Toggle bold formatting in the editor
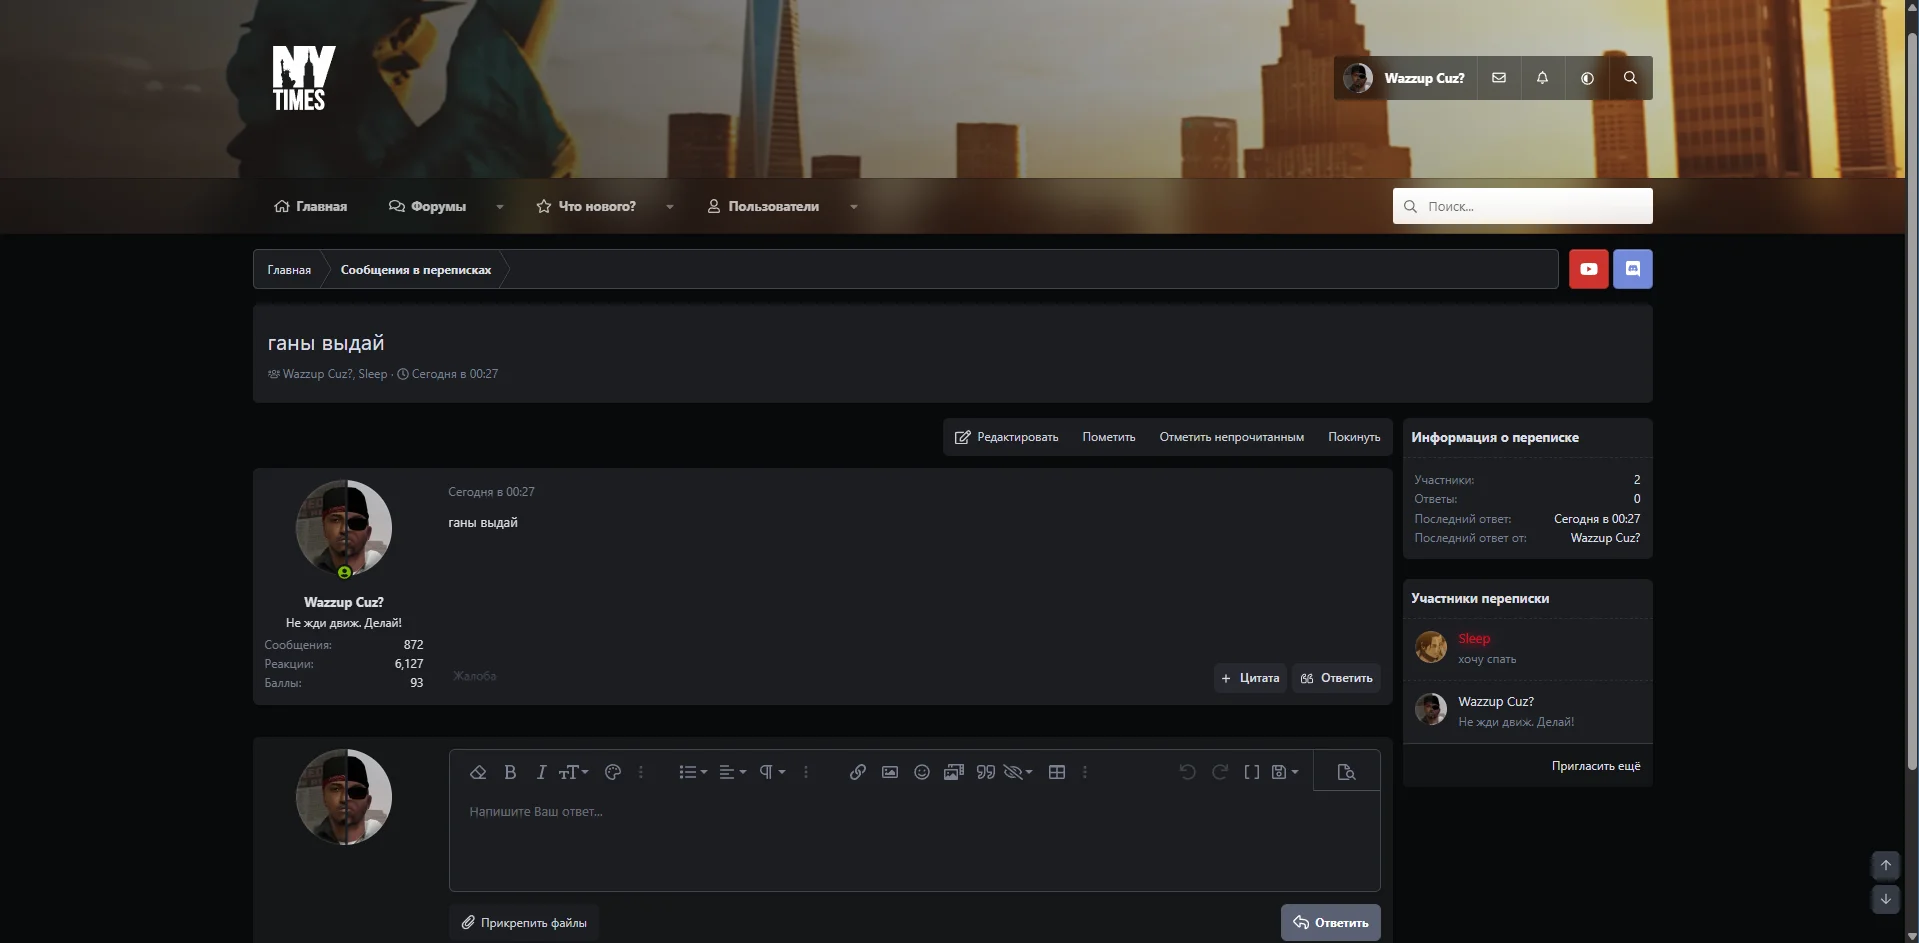Viewport: 1919px width, 943px height. 510,772
